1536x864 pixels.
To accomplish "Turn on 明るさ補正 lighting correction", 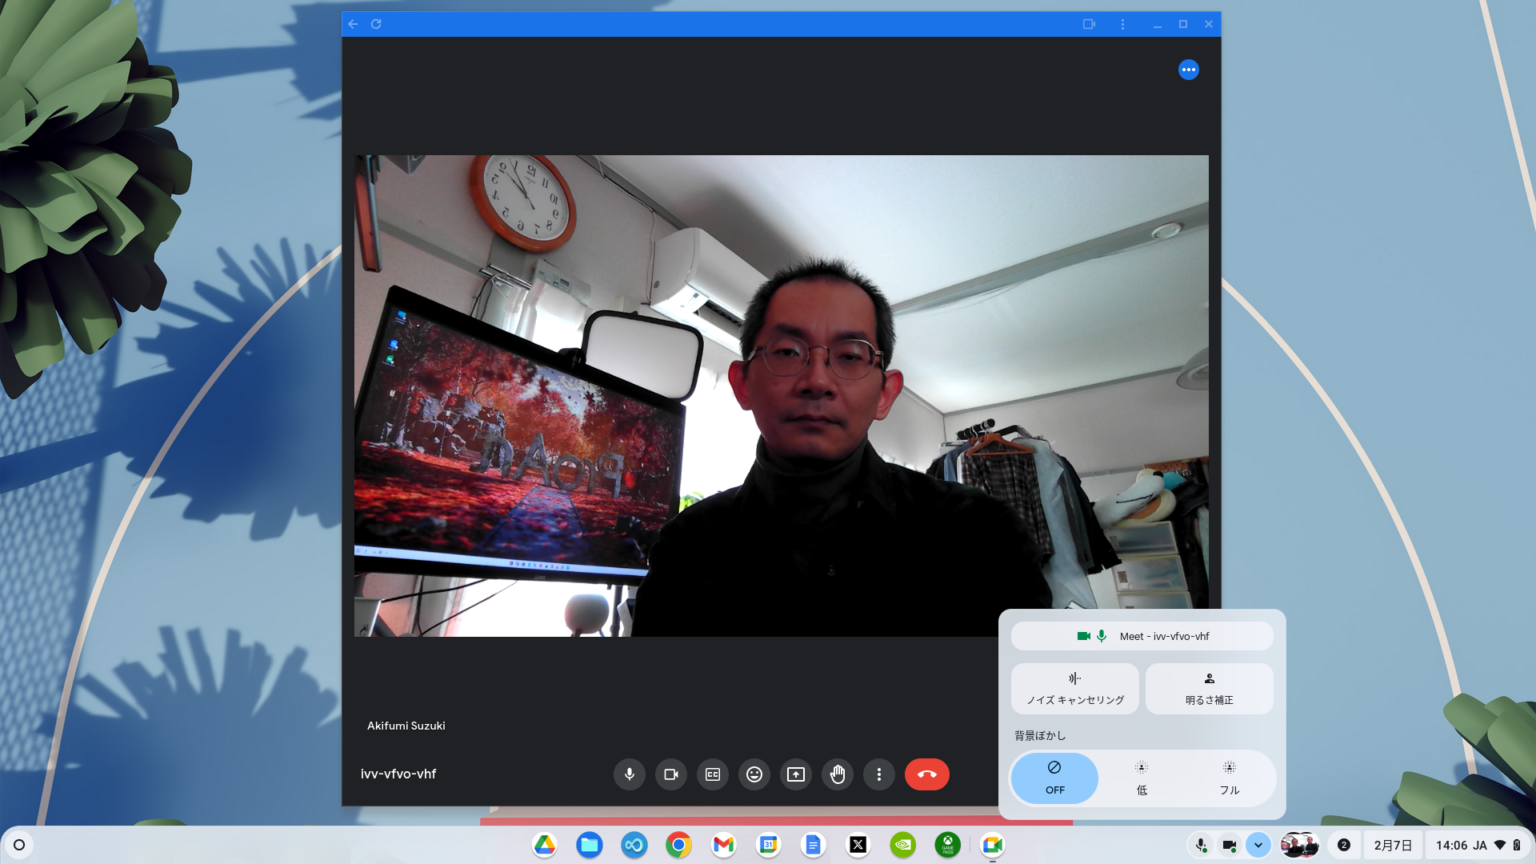I will click(x=1208, y=688).
